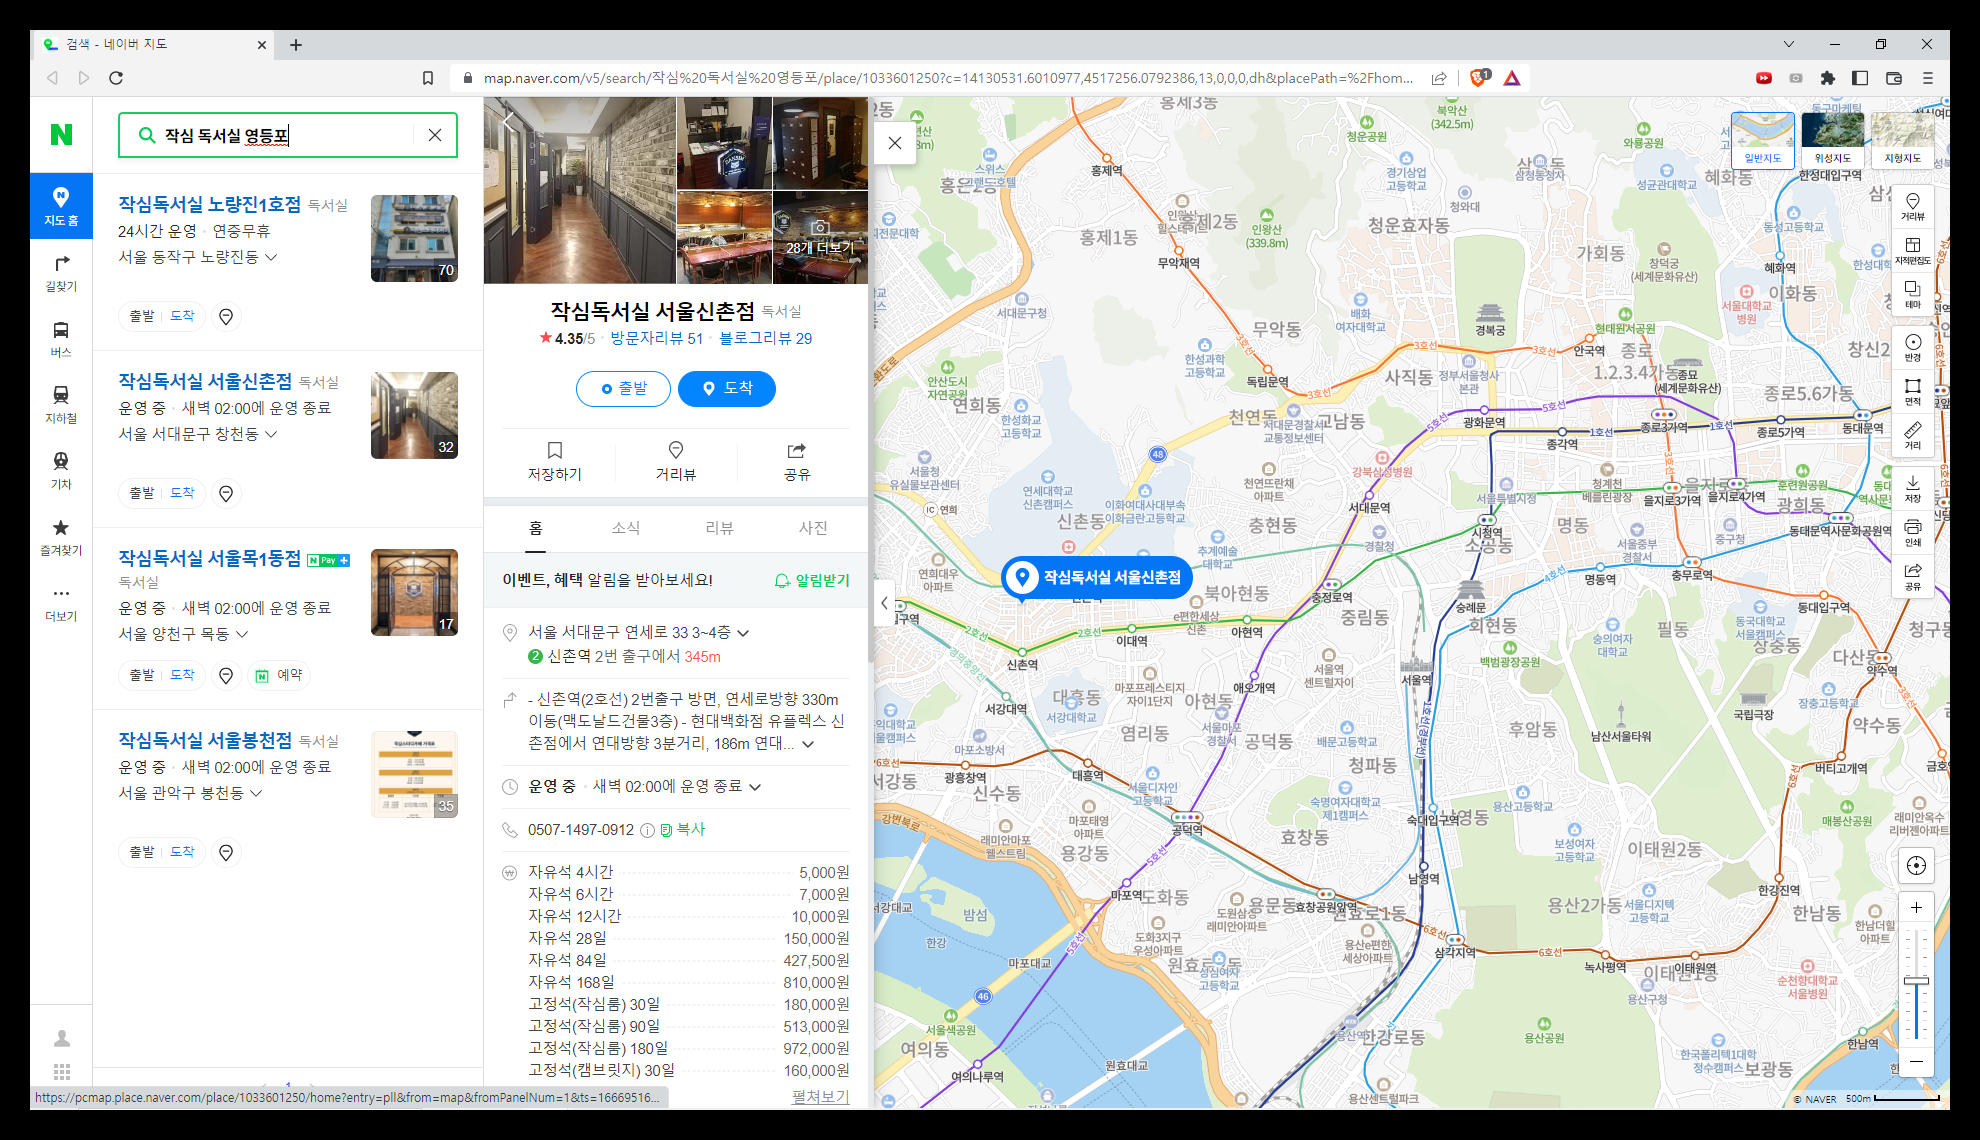
Task: Open the 거리뷰 street view map tool
Action: (x=1912, y=206)
